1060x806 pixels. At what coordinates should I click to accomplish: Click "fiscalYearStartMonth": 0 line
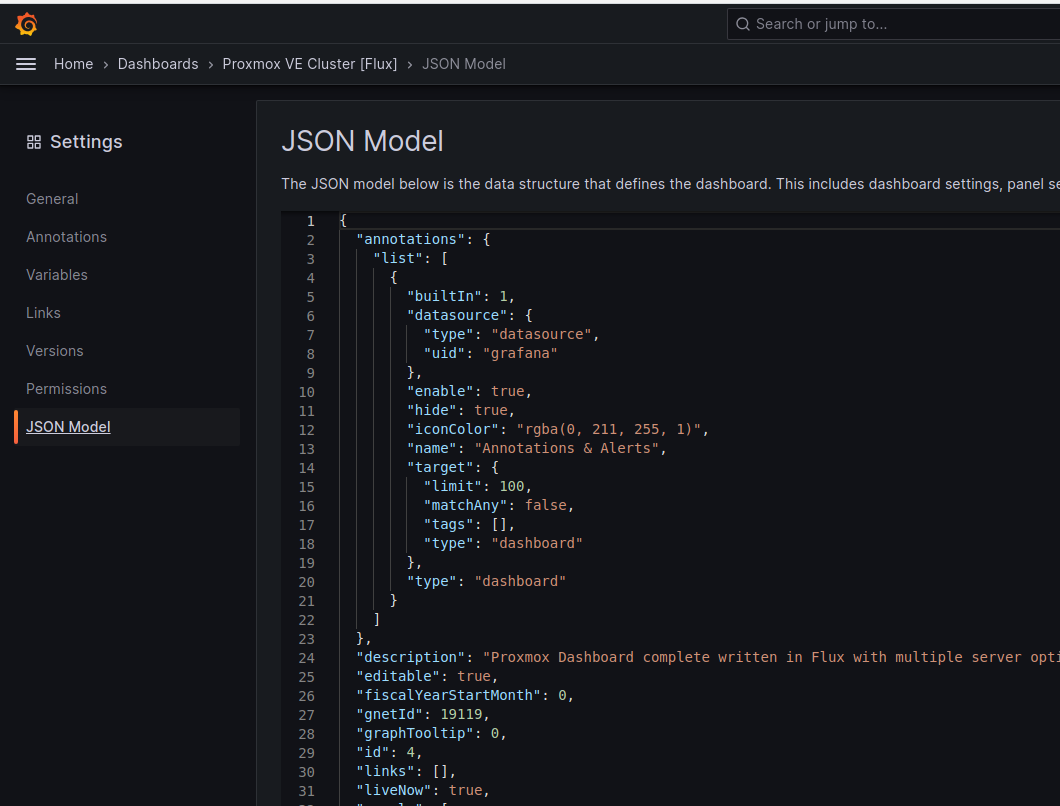coord(465,695)
